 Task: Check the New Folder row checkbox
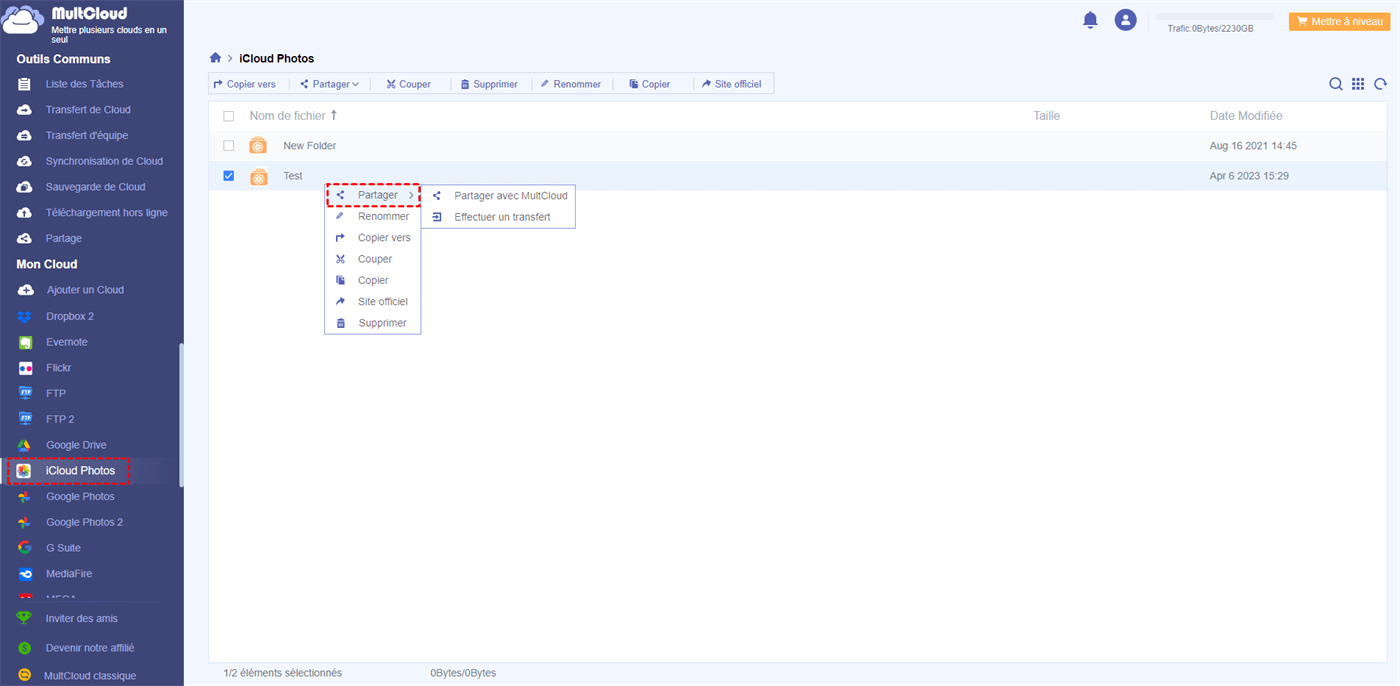tap(229, 146)
